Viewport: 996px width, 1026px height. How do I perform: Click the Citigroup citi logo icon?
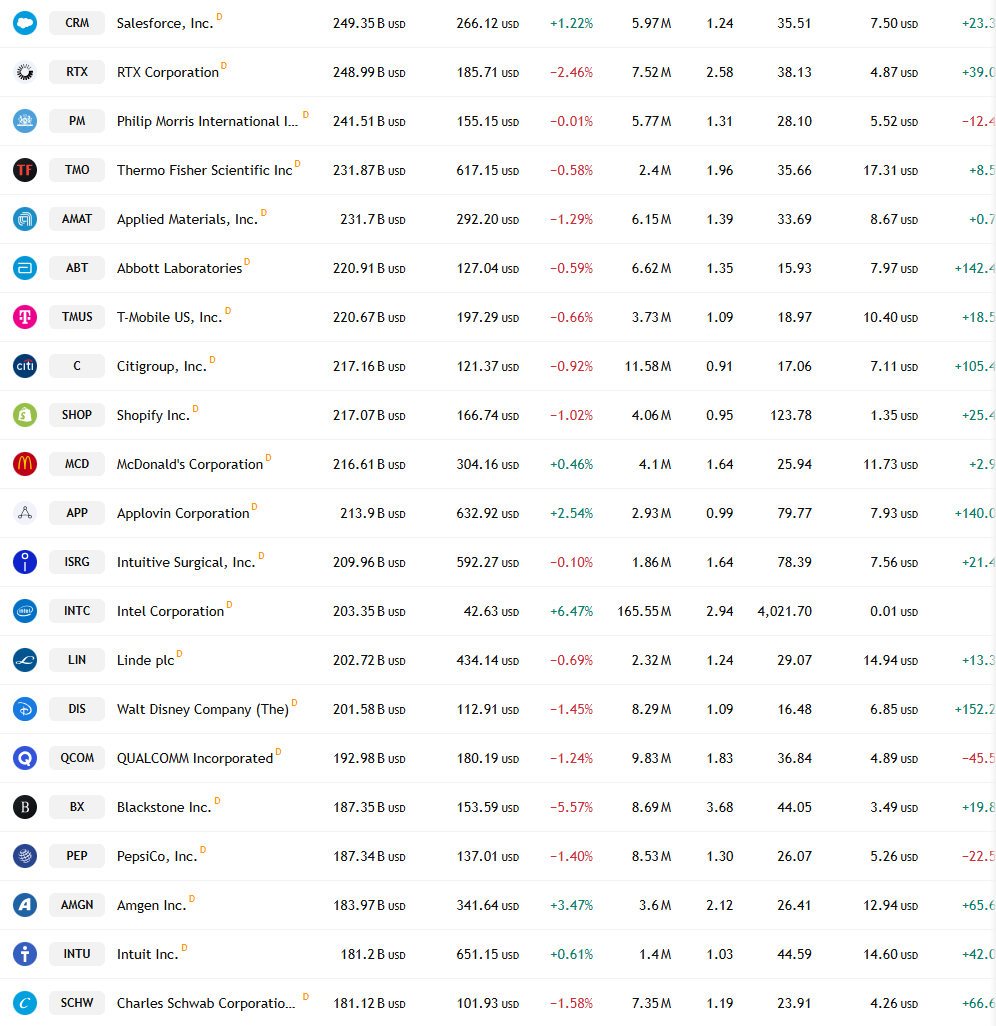coord(25,366)
